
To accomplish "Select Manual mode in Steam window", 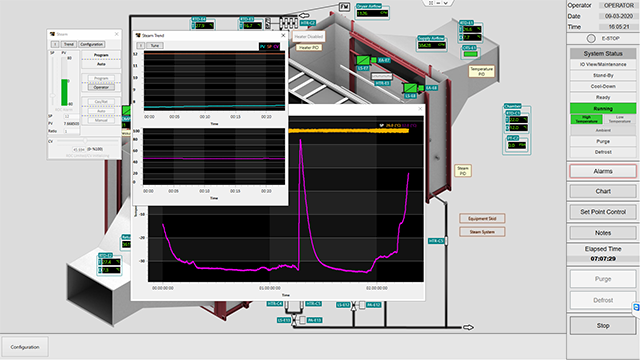I will point(101,120).
